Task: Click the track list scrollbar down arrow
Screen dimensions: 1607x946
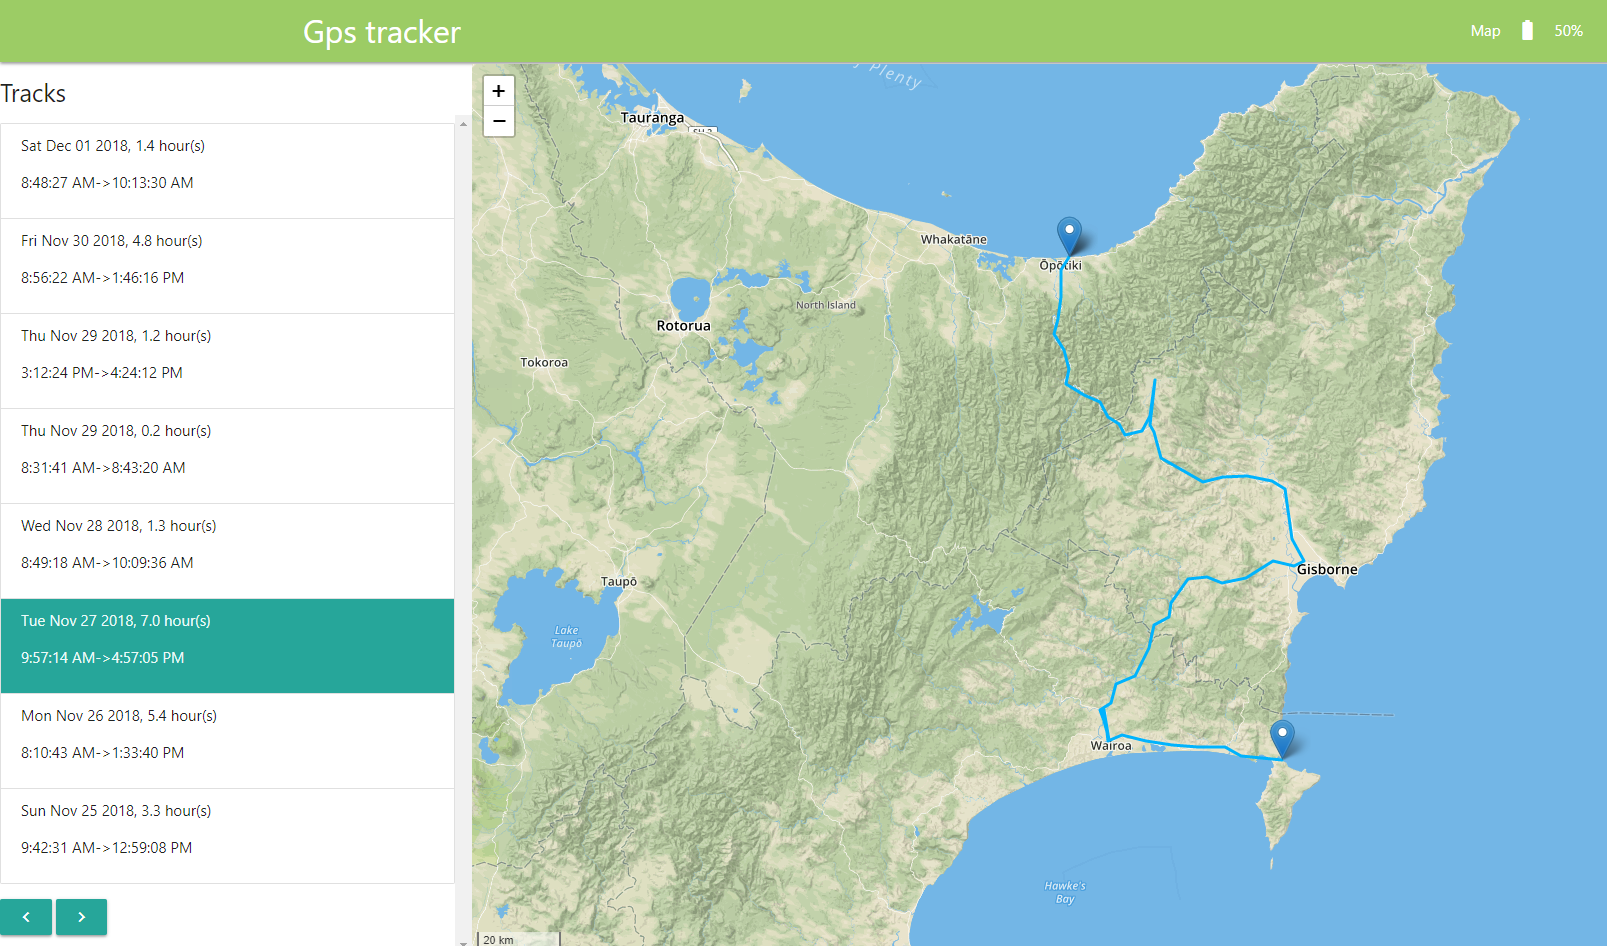Action: [x=463, y=941]
